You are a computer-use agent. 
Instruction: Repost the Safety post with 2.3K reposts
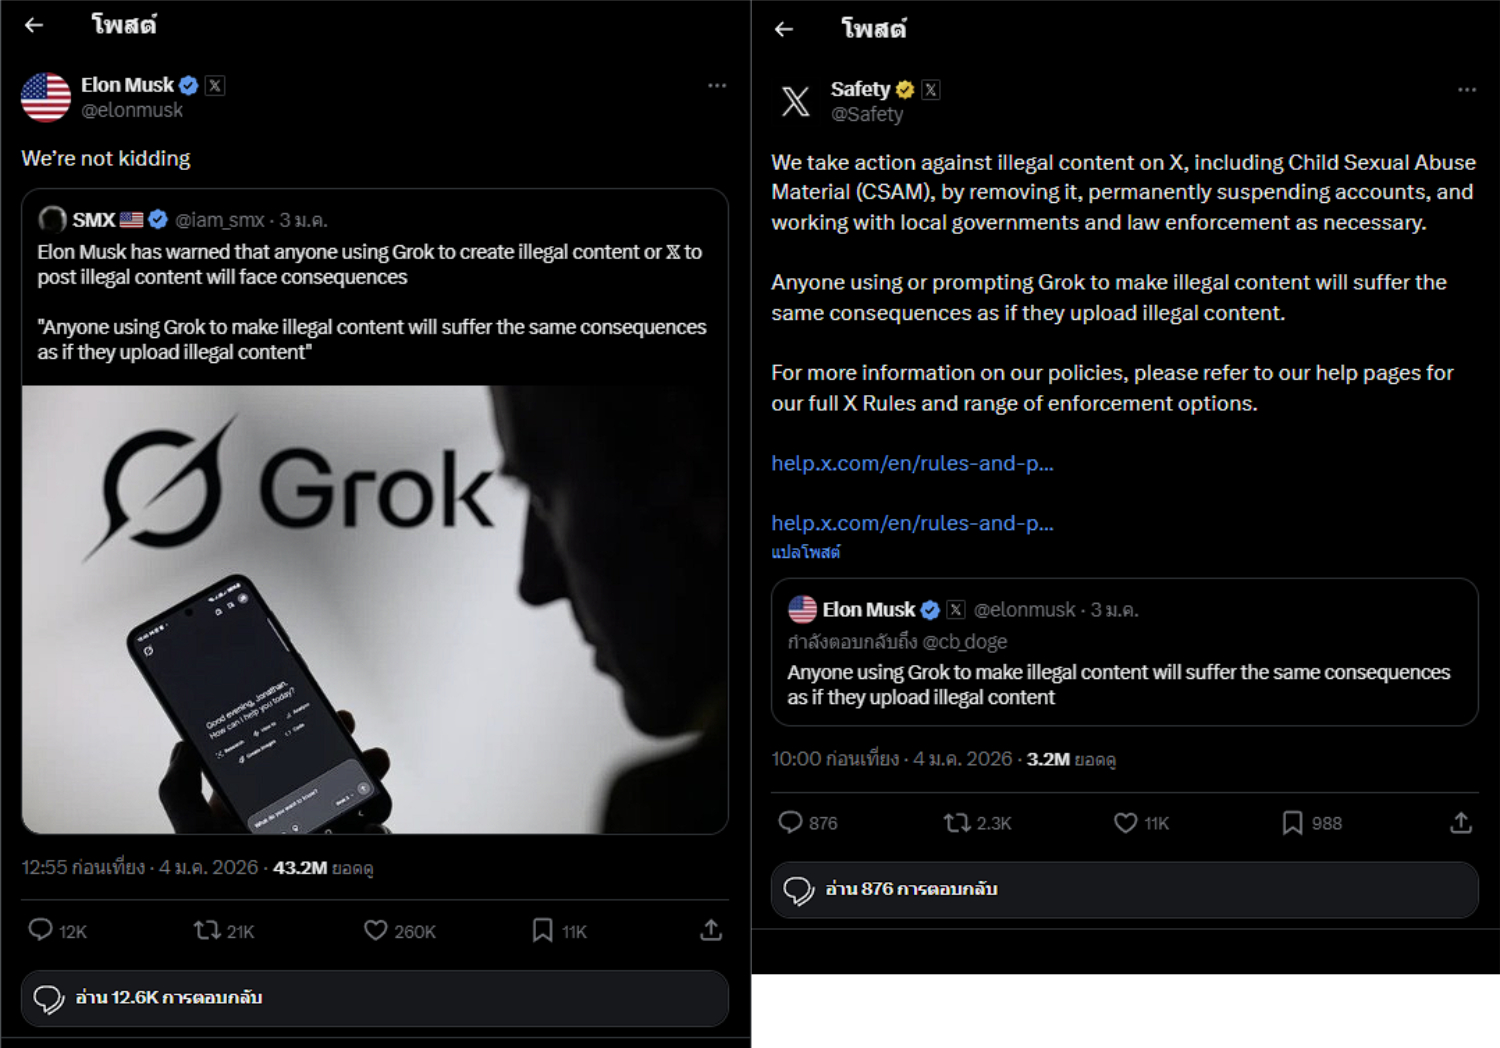[957, 822]
